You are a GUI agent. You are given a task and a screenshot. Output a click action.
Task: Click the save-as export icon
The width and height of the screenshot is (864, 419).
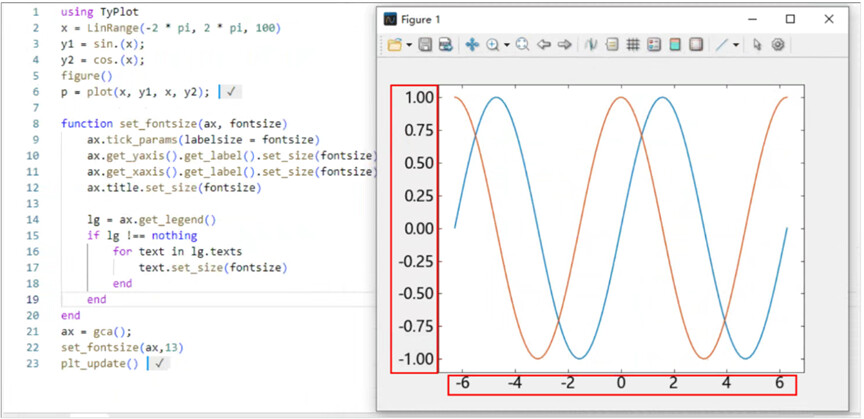pos(445,45)
